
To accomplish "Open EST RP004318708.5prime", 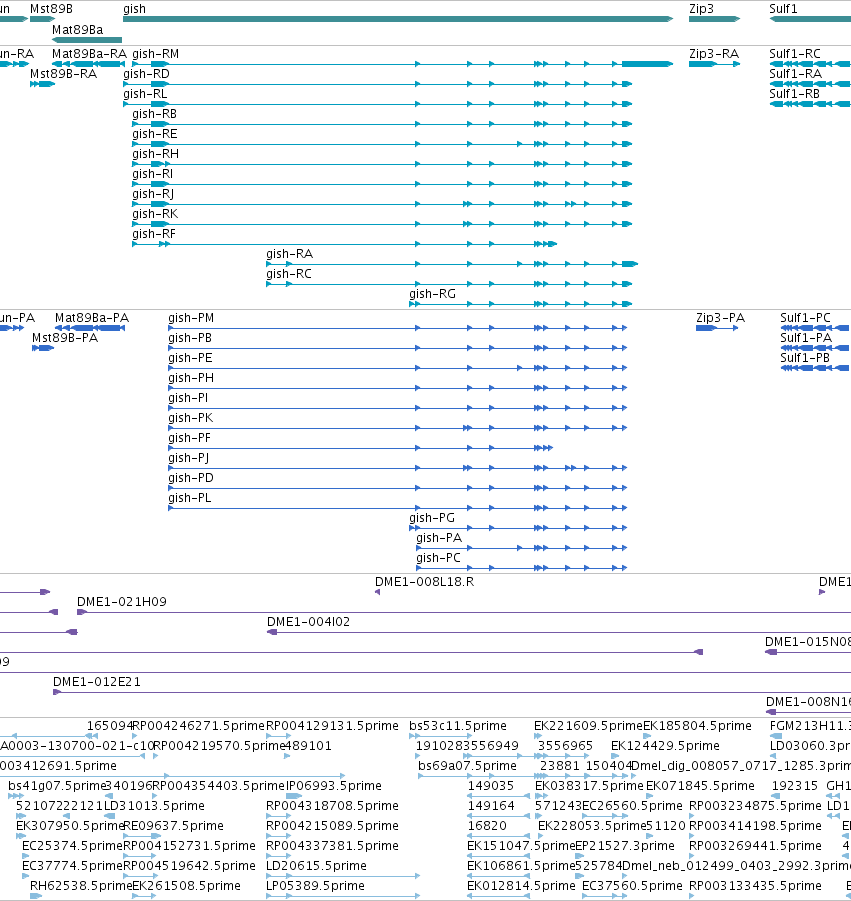I will [279, 815].
